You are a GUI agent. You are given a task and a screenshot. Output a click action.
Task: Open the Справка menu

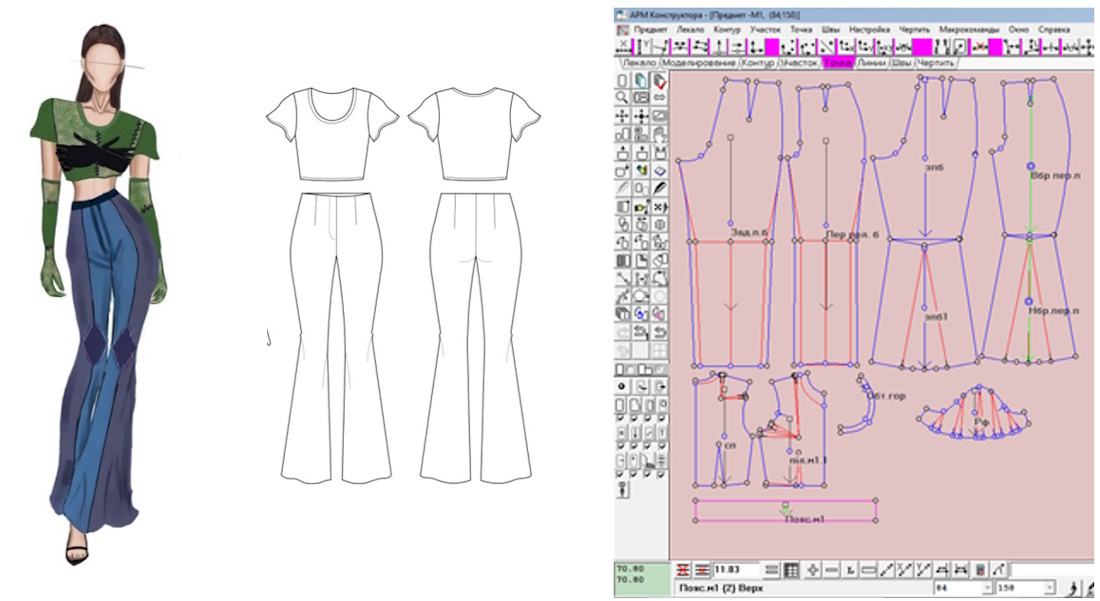(x=1053, y=30)
